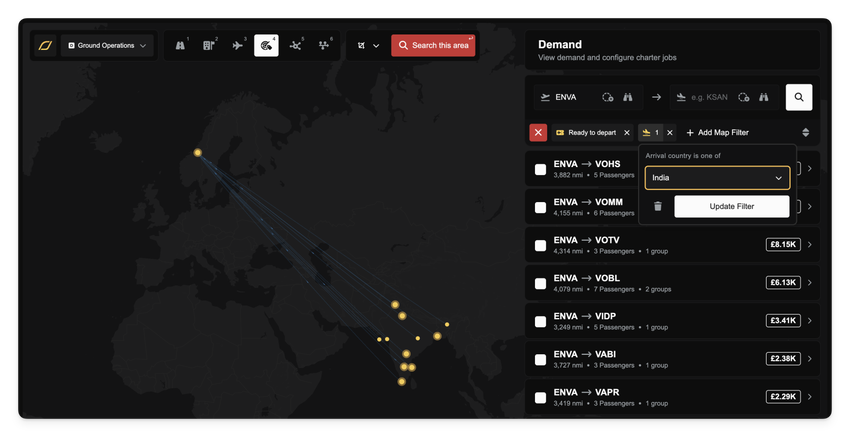The height and width of the screenshot is (437, 850).
Task: Clear all filters with red X button
Action: coord(538,132)
